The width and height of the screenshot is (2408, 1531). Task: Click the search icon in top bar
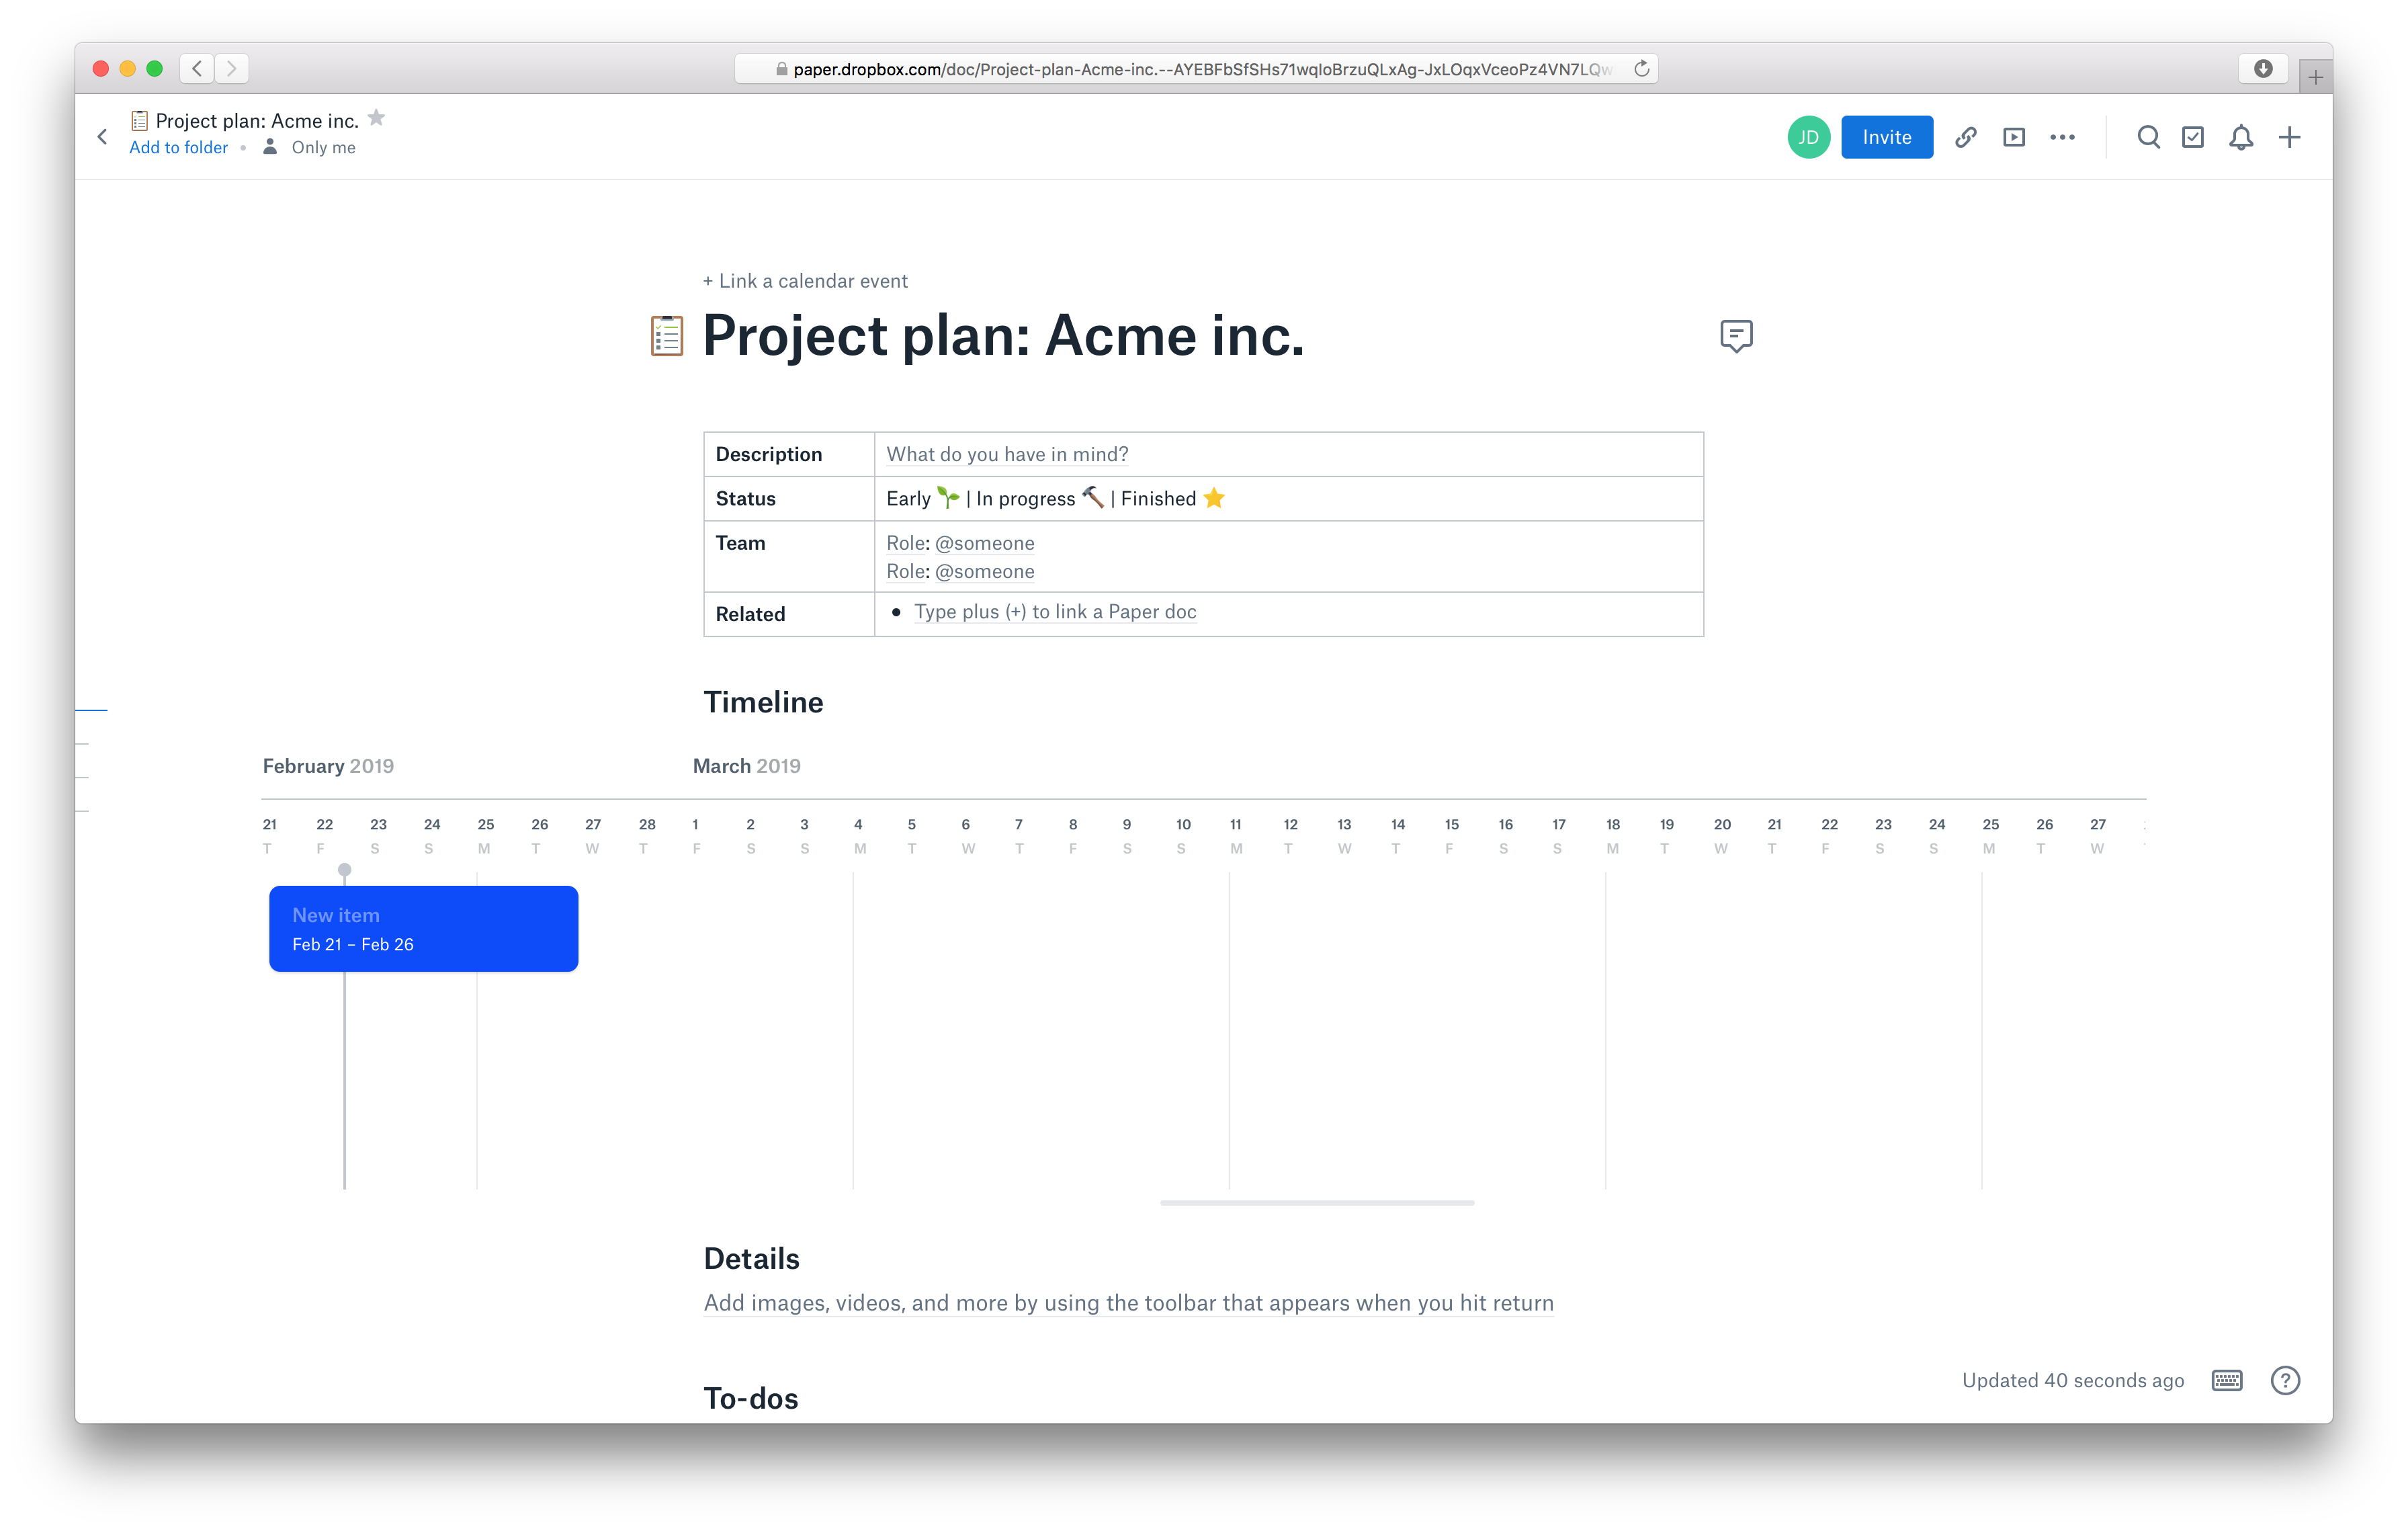click(2147, 138)
